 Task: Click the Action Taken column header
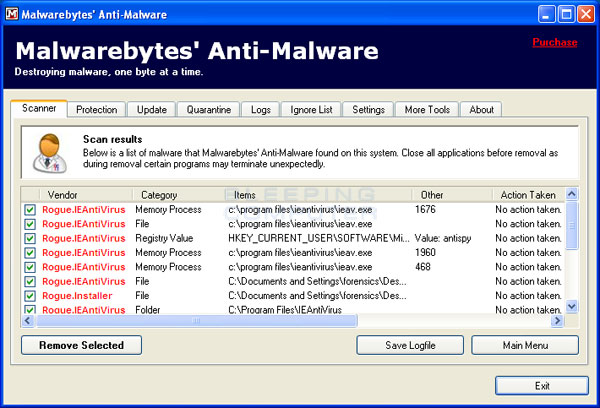pyautogui.click(x=528, y=195)
